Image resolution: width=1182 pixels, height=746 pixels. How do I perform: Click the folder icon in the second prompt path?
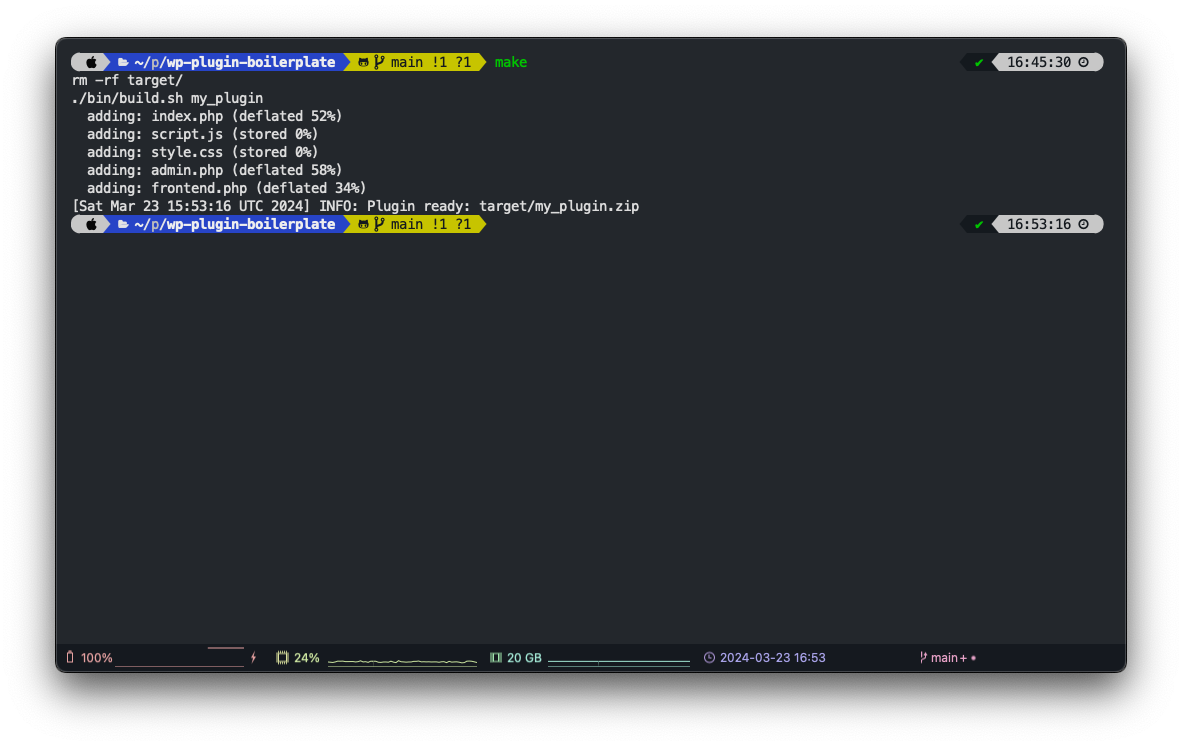click(x=123, y=225)
